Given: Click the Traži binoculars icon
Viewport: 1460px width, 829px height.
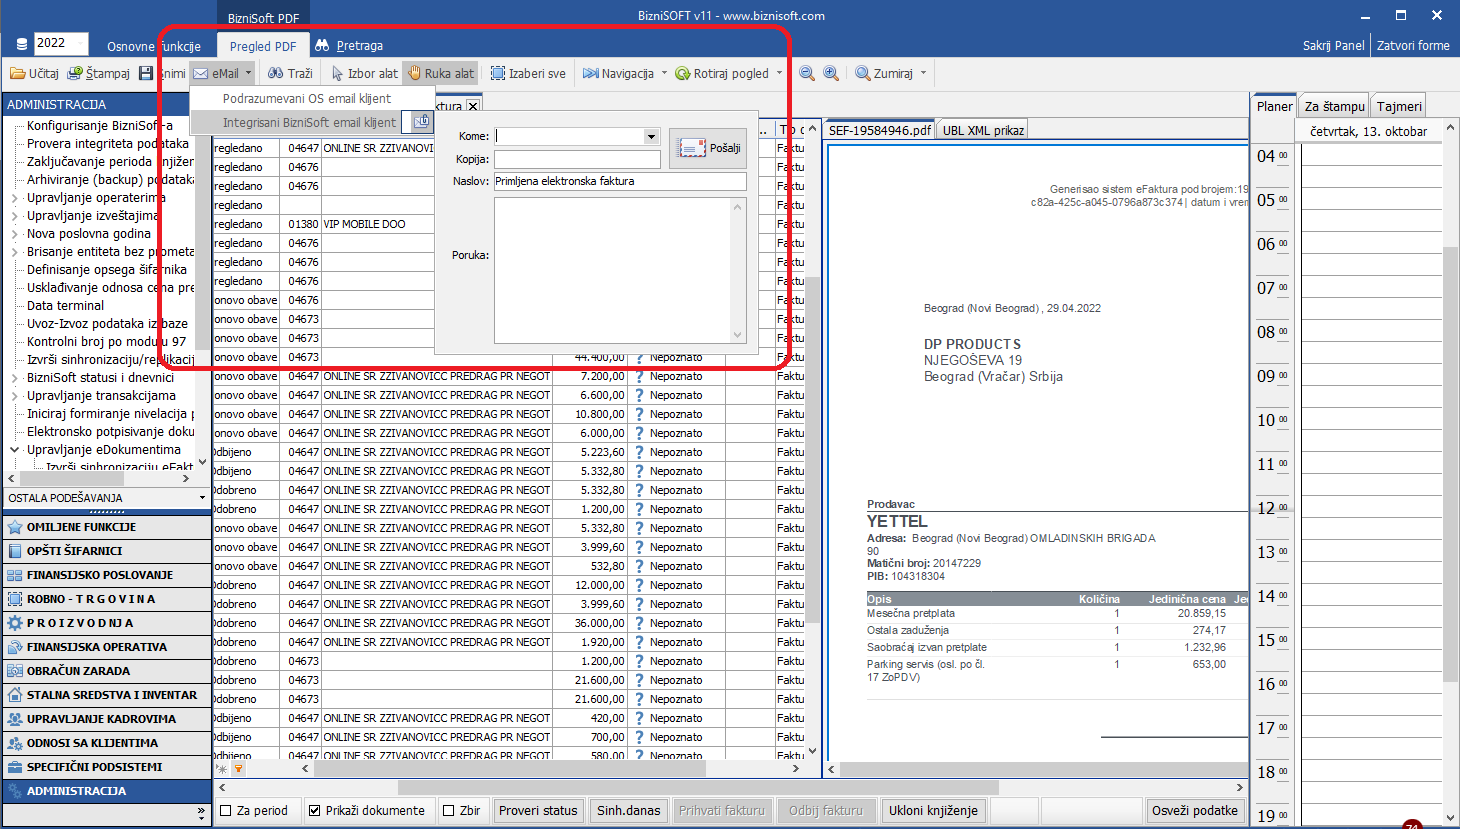Looking at the screenshot, I should pyautogui.click(x=276, y=73).
